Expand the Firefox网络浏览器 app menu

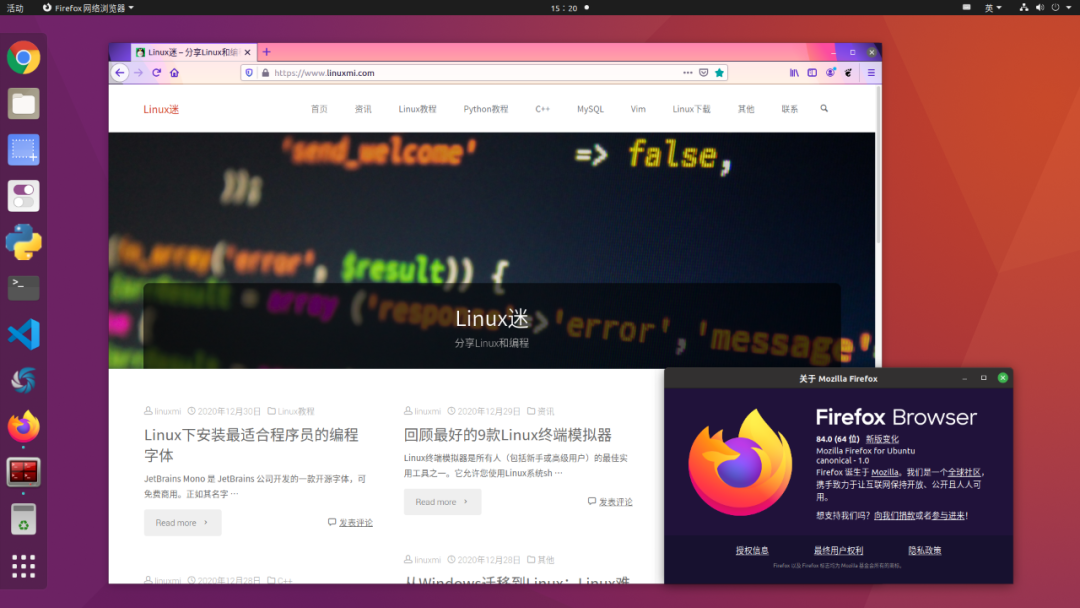click(88, 8)
